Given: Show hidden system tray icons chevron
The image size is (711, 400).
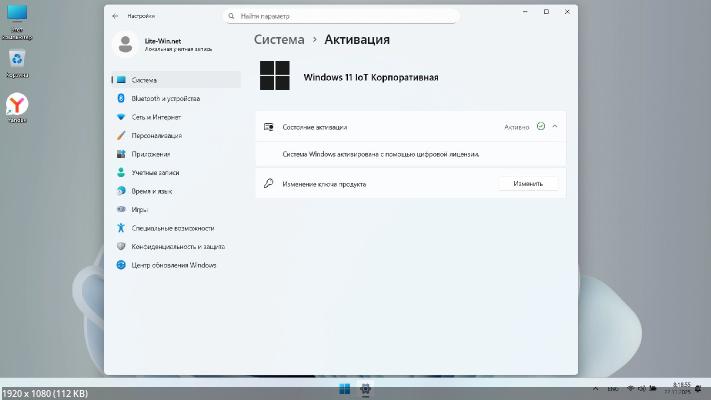Looking at the screenshot, I should tap(597, 388).
